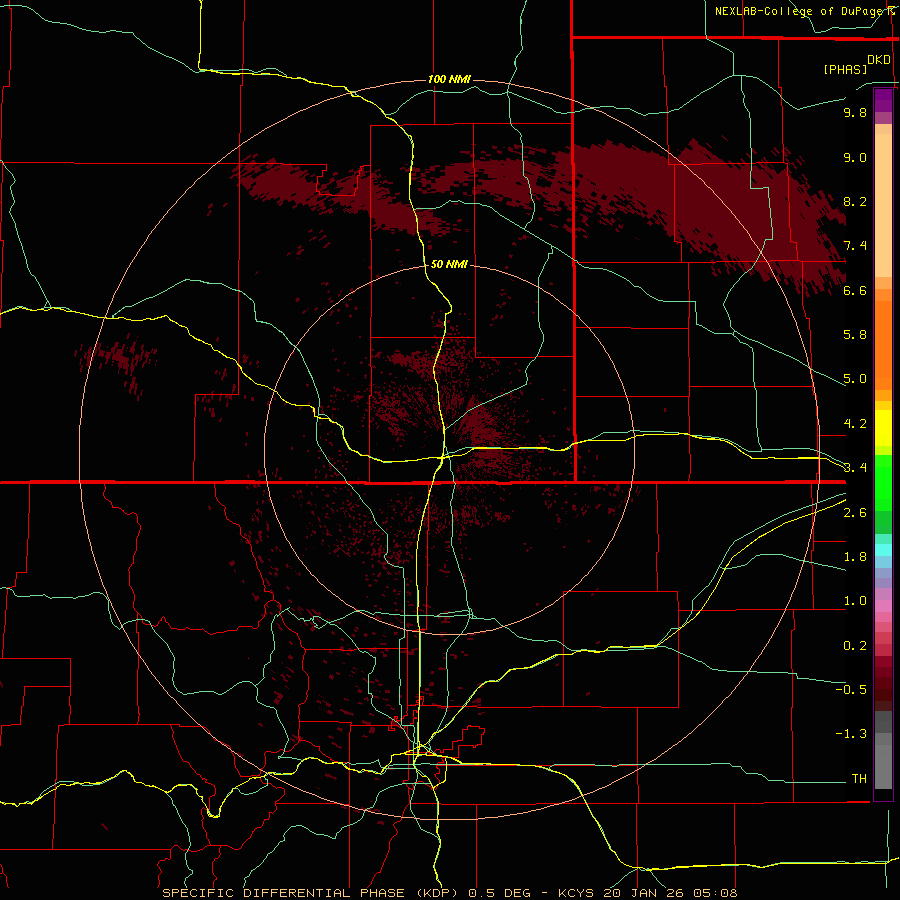Click the 3.4 value on color scale

coord(855,468)
